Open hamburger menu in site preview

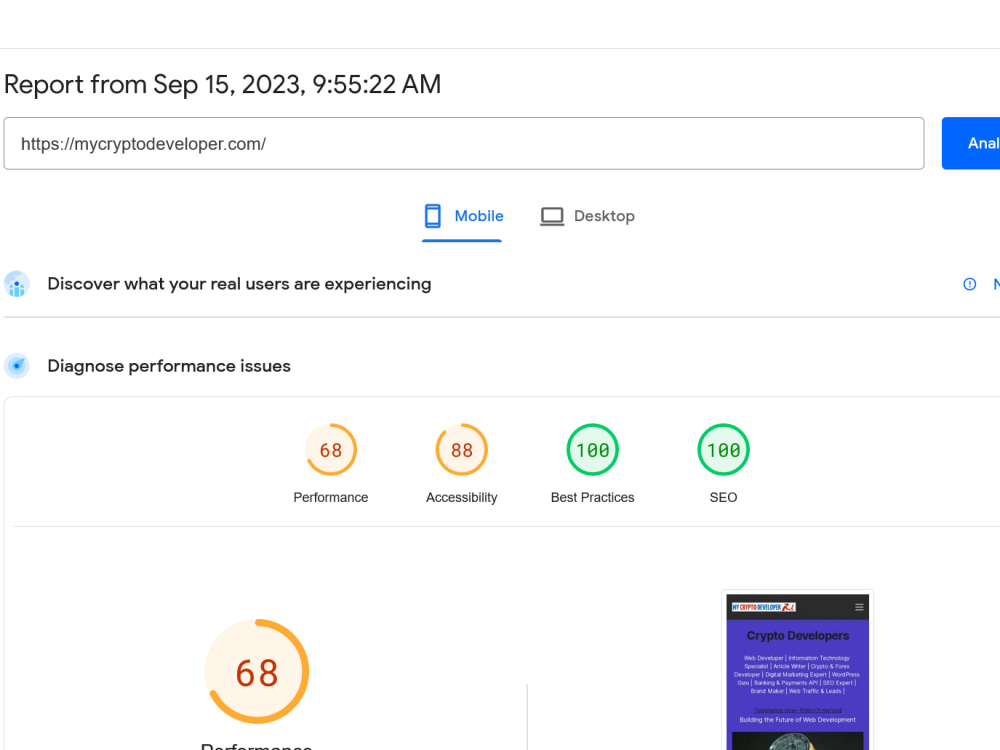[859, 607]
